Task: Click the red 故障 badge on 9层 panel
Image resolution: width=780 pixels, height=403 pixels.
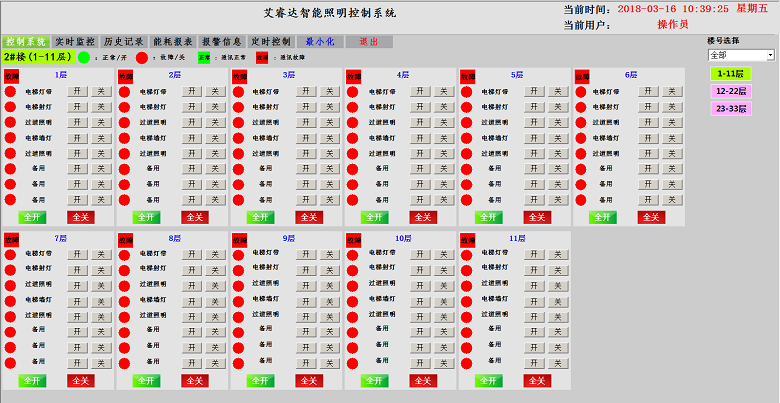Action: click(239, 239)
